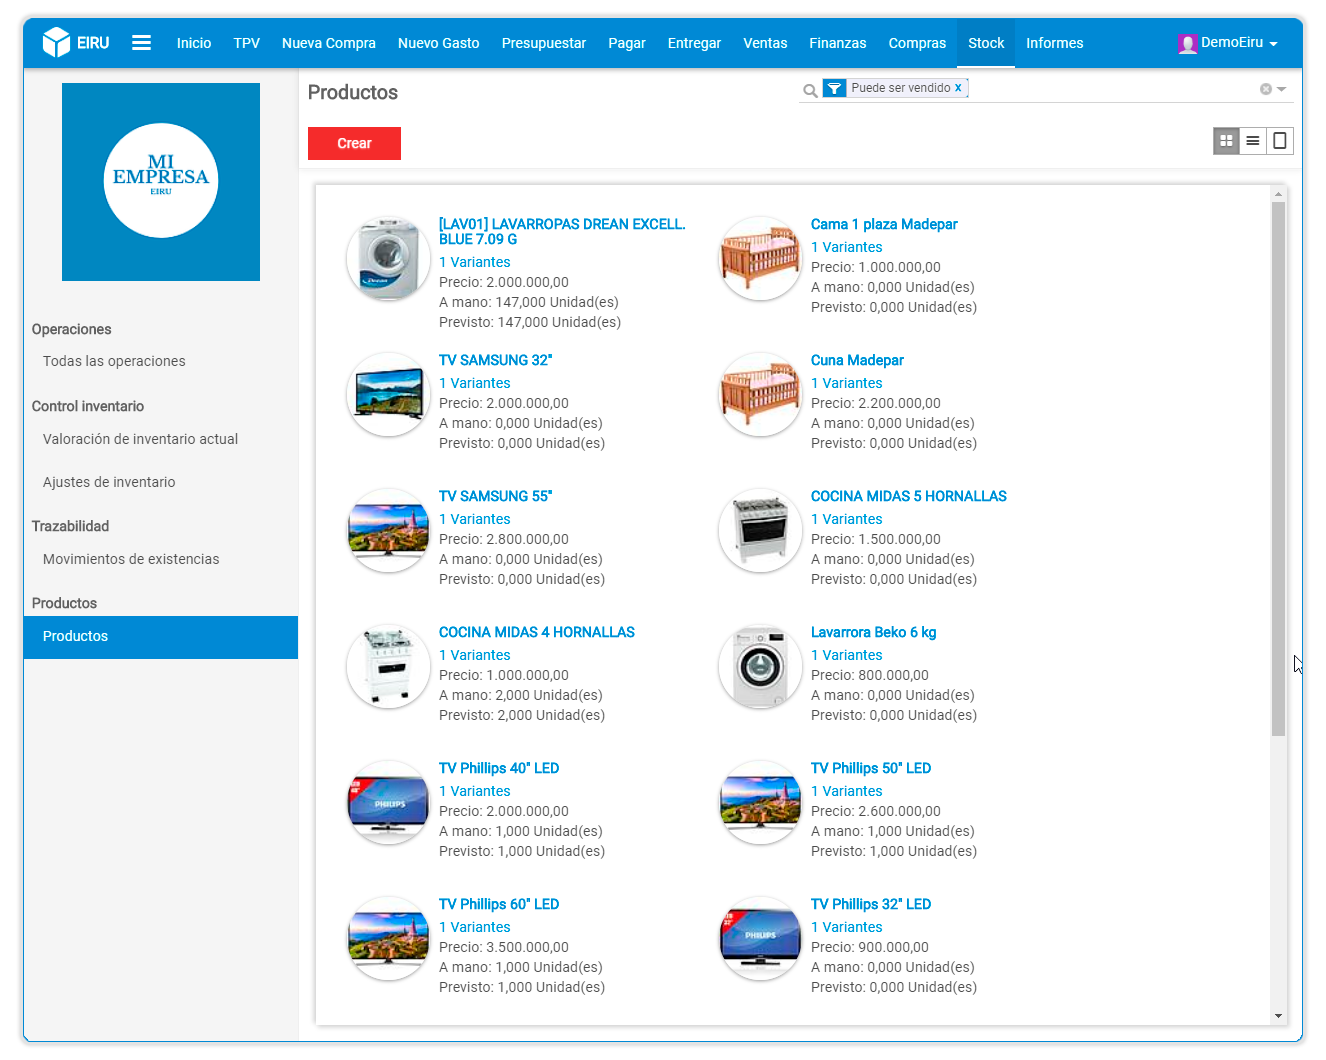Click the scrollbar down arrow
Viewport: 1326px width, 1060px height.
point(1278,1016)
